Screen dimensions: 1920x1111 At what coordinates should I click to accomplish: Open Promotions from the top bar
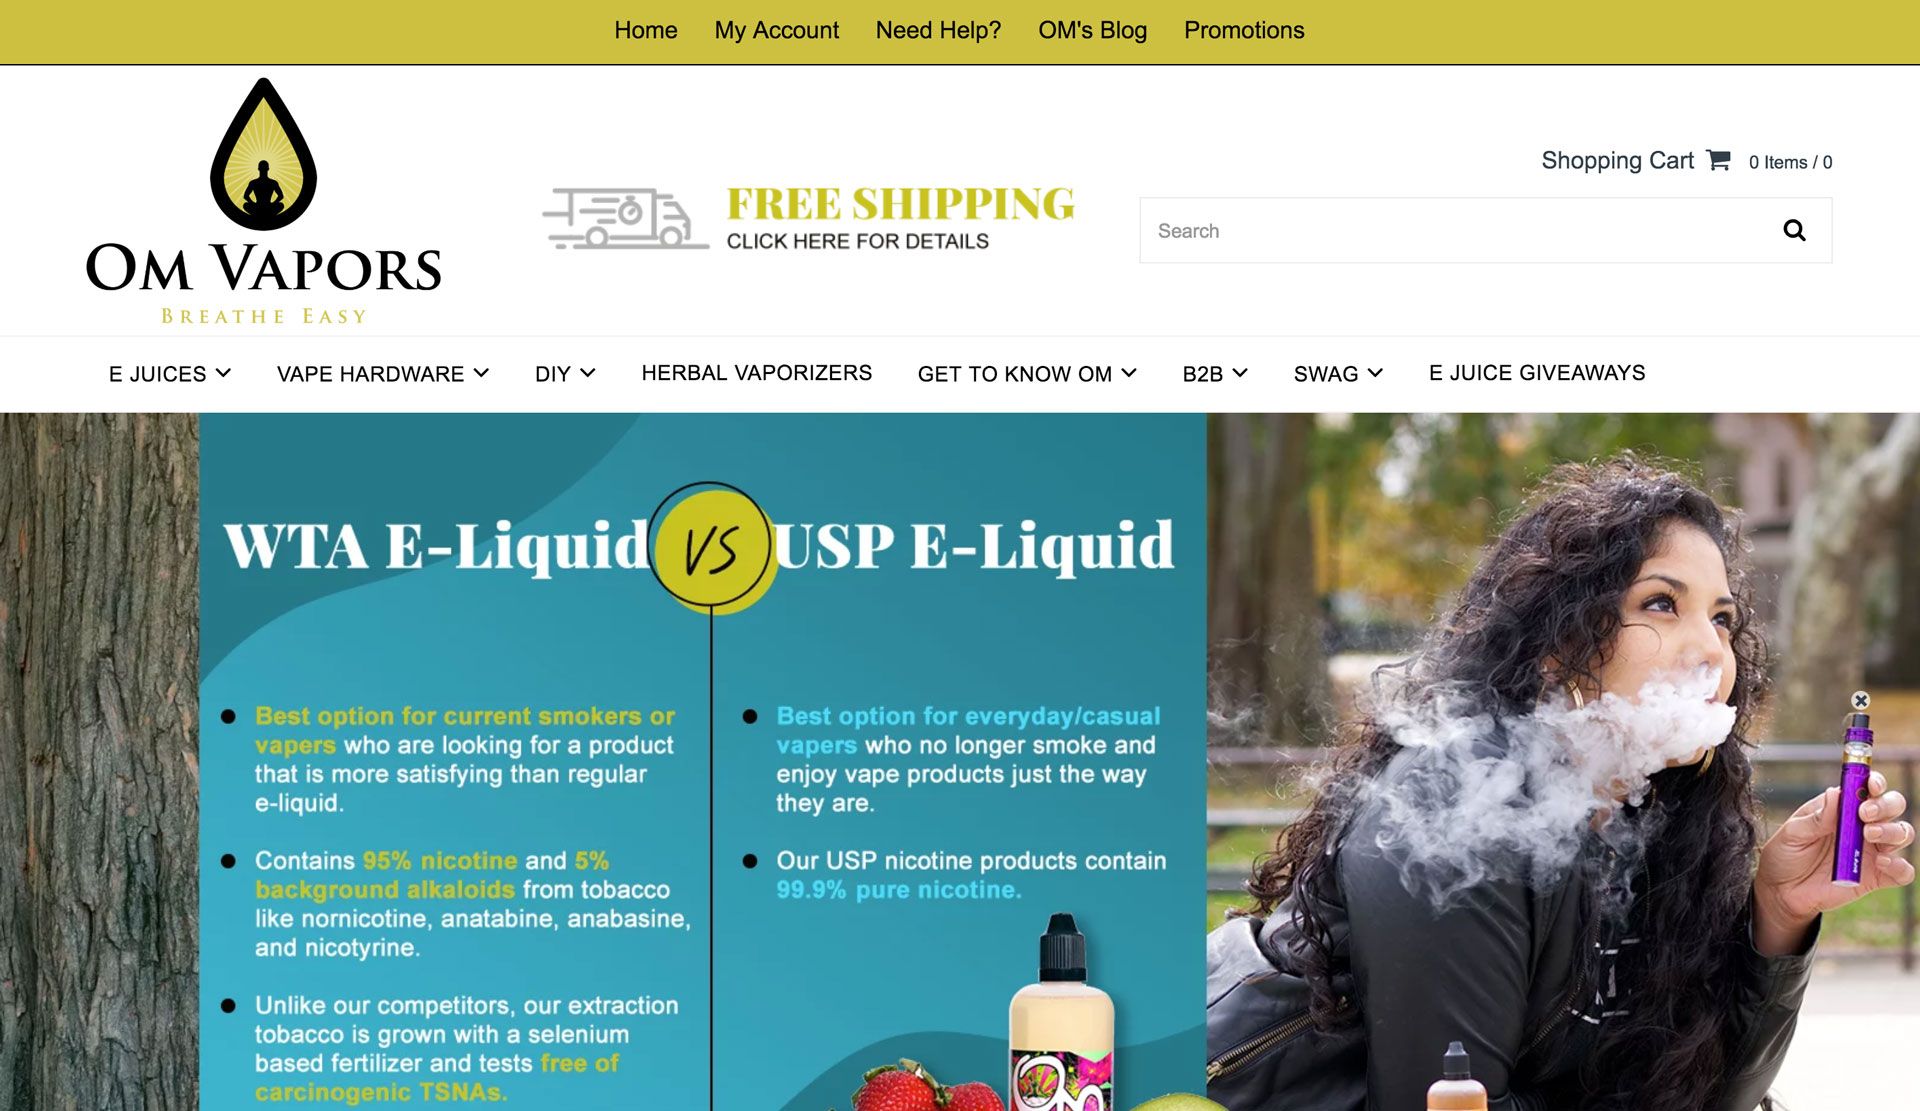(x=1244, y=31)
